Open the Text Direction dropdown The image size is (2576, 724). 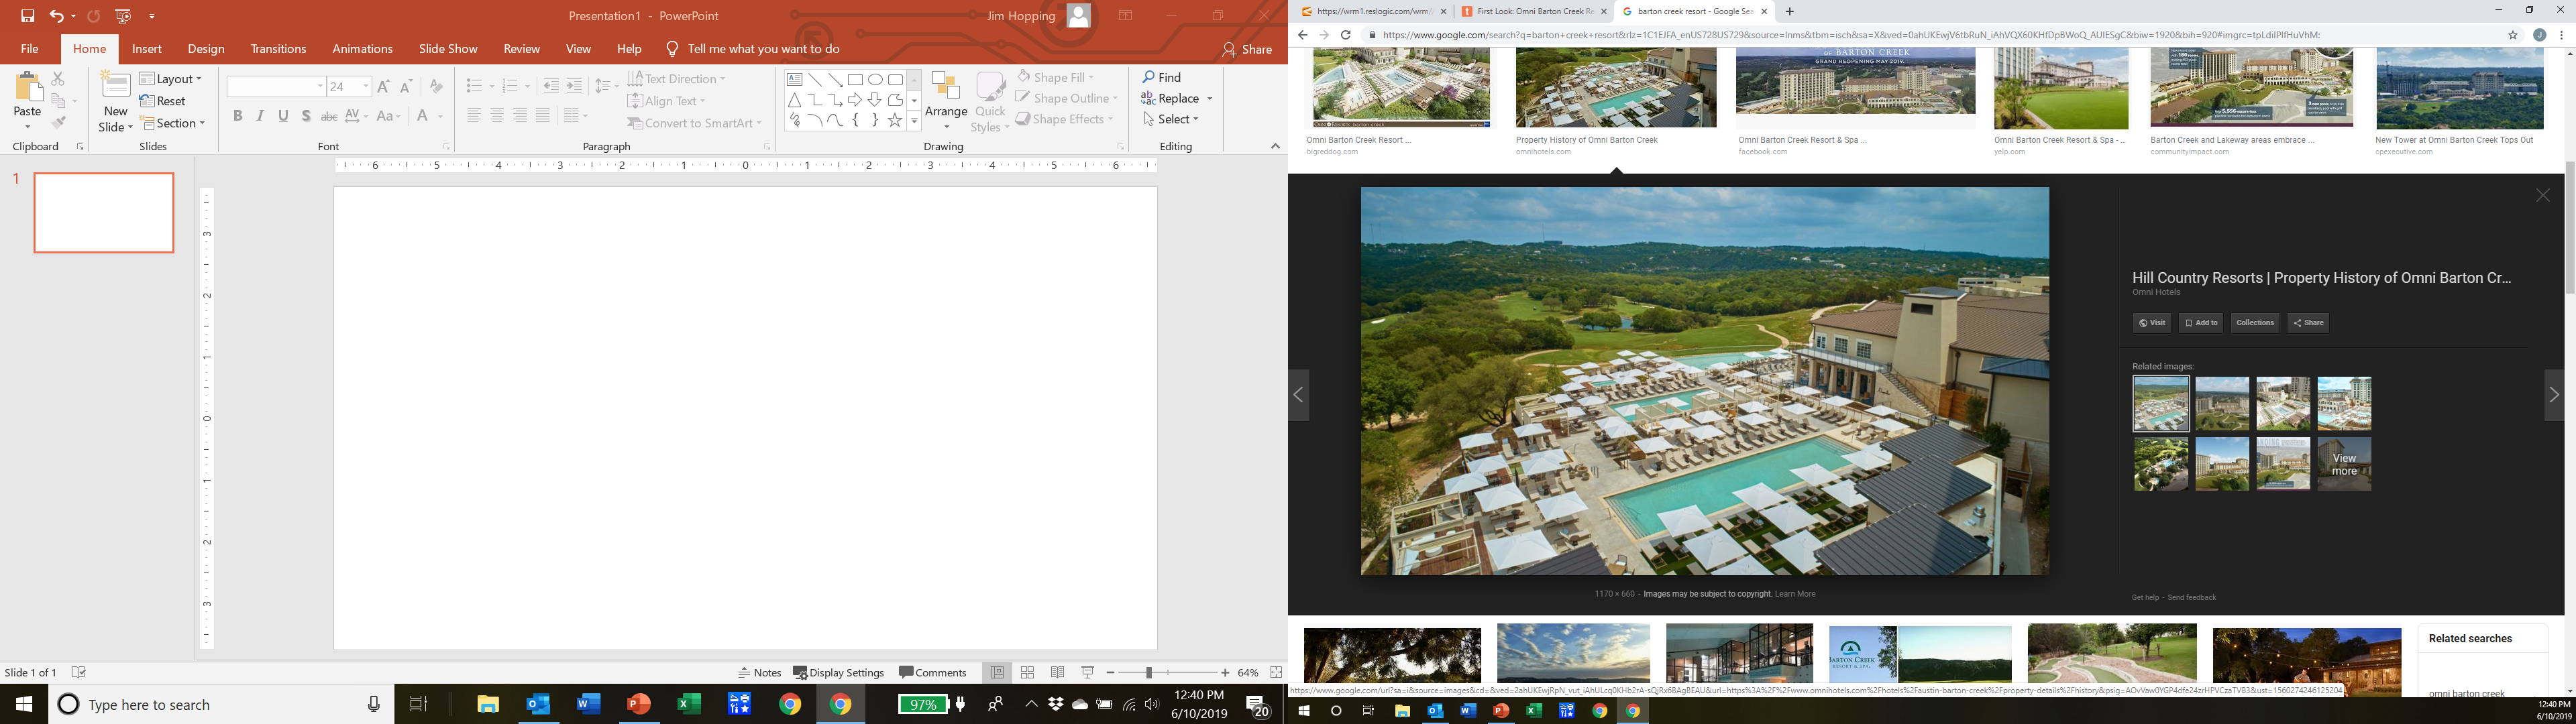tap(677, 79)
